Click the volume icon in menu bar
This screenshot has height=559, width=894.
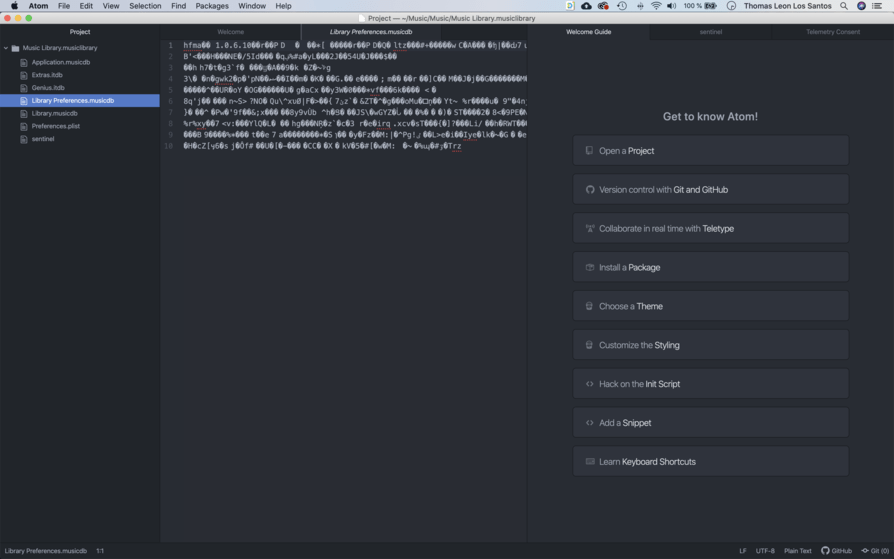(672, 6)
